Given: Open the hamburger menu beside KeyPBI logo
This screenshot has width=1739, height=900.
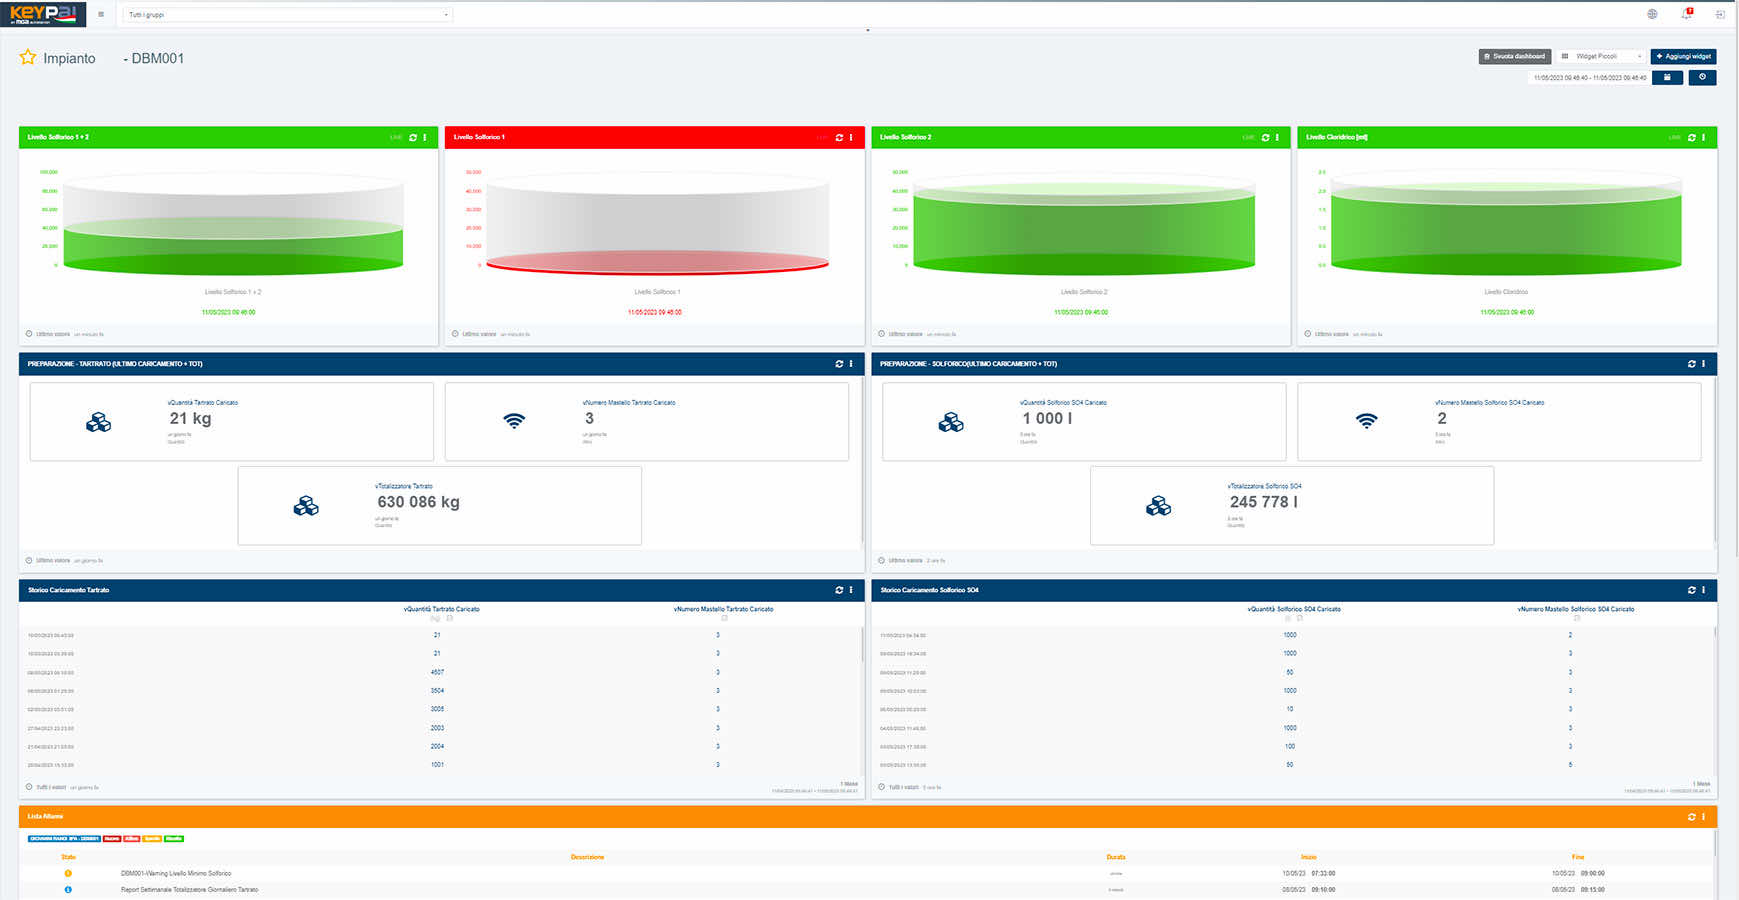Looking at the screenshot, I should click(x=101, y=14).
